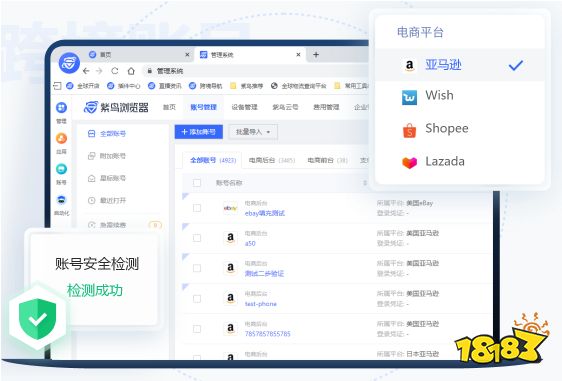The width and height of the screenshot is (562, 381).
Task: Click Amazon logo in test-phone row
Action: click(x=230, y=298)
